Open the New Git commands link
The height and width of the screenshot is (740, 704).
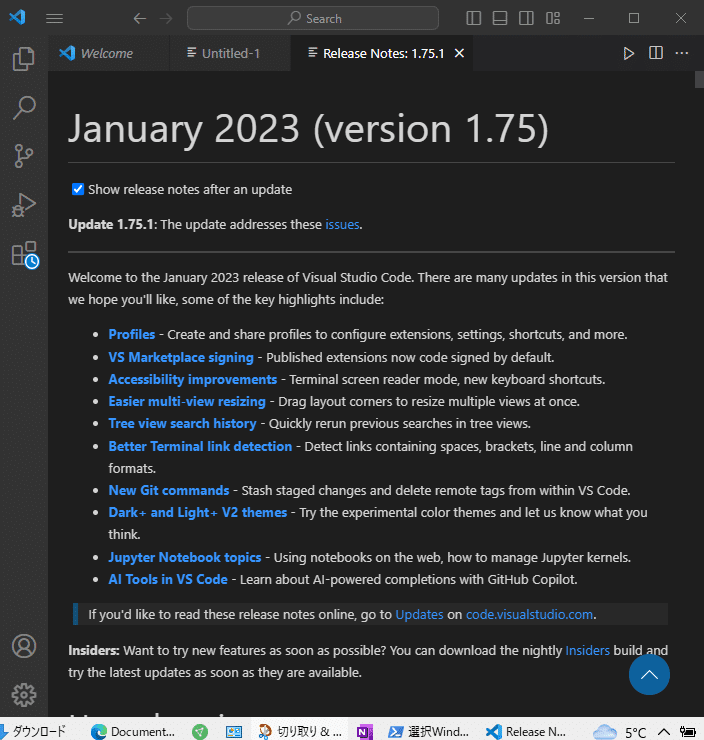pyautogui.click(x=169, y=490)
